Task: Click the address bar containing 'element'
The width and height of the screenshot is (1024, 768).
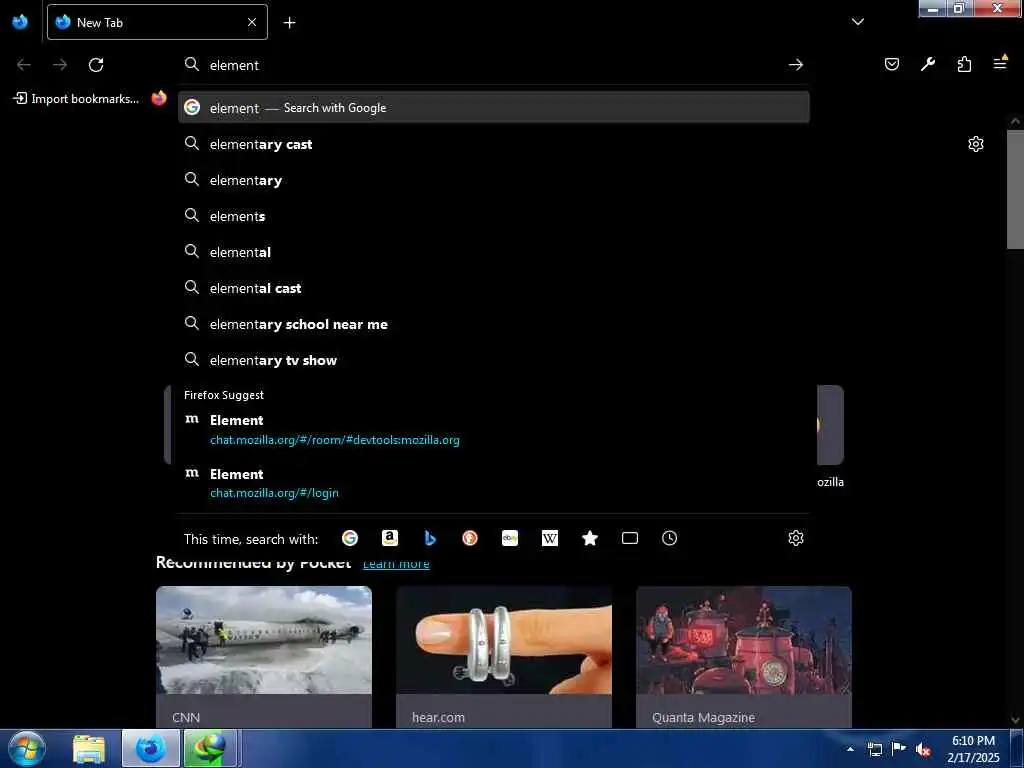Action: point(493,65)
